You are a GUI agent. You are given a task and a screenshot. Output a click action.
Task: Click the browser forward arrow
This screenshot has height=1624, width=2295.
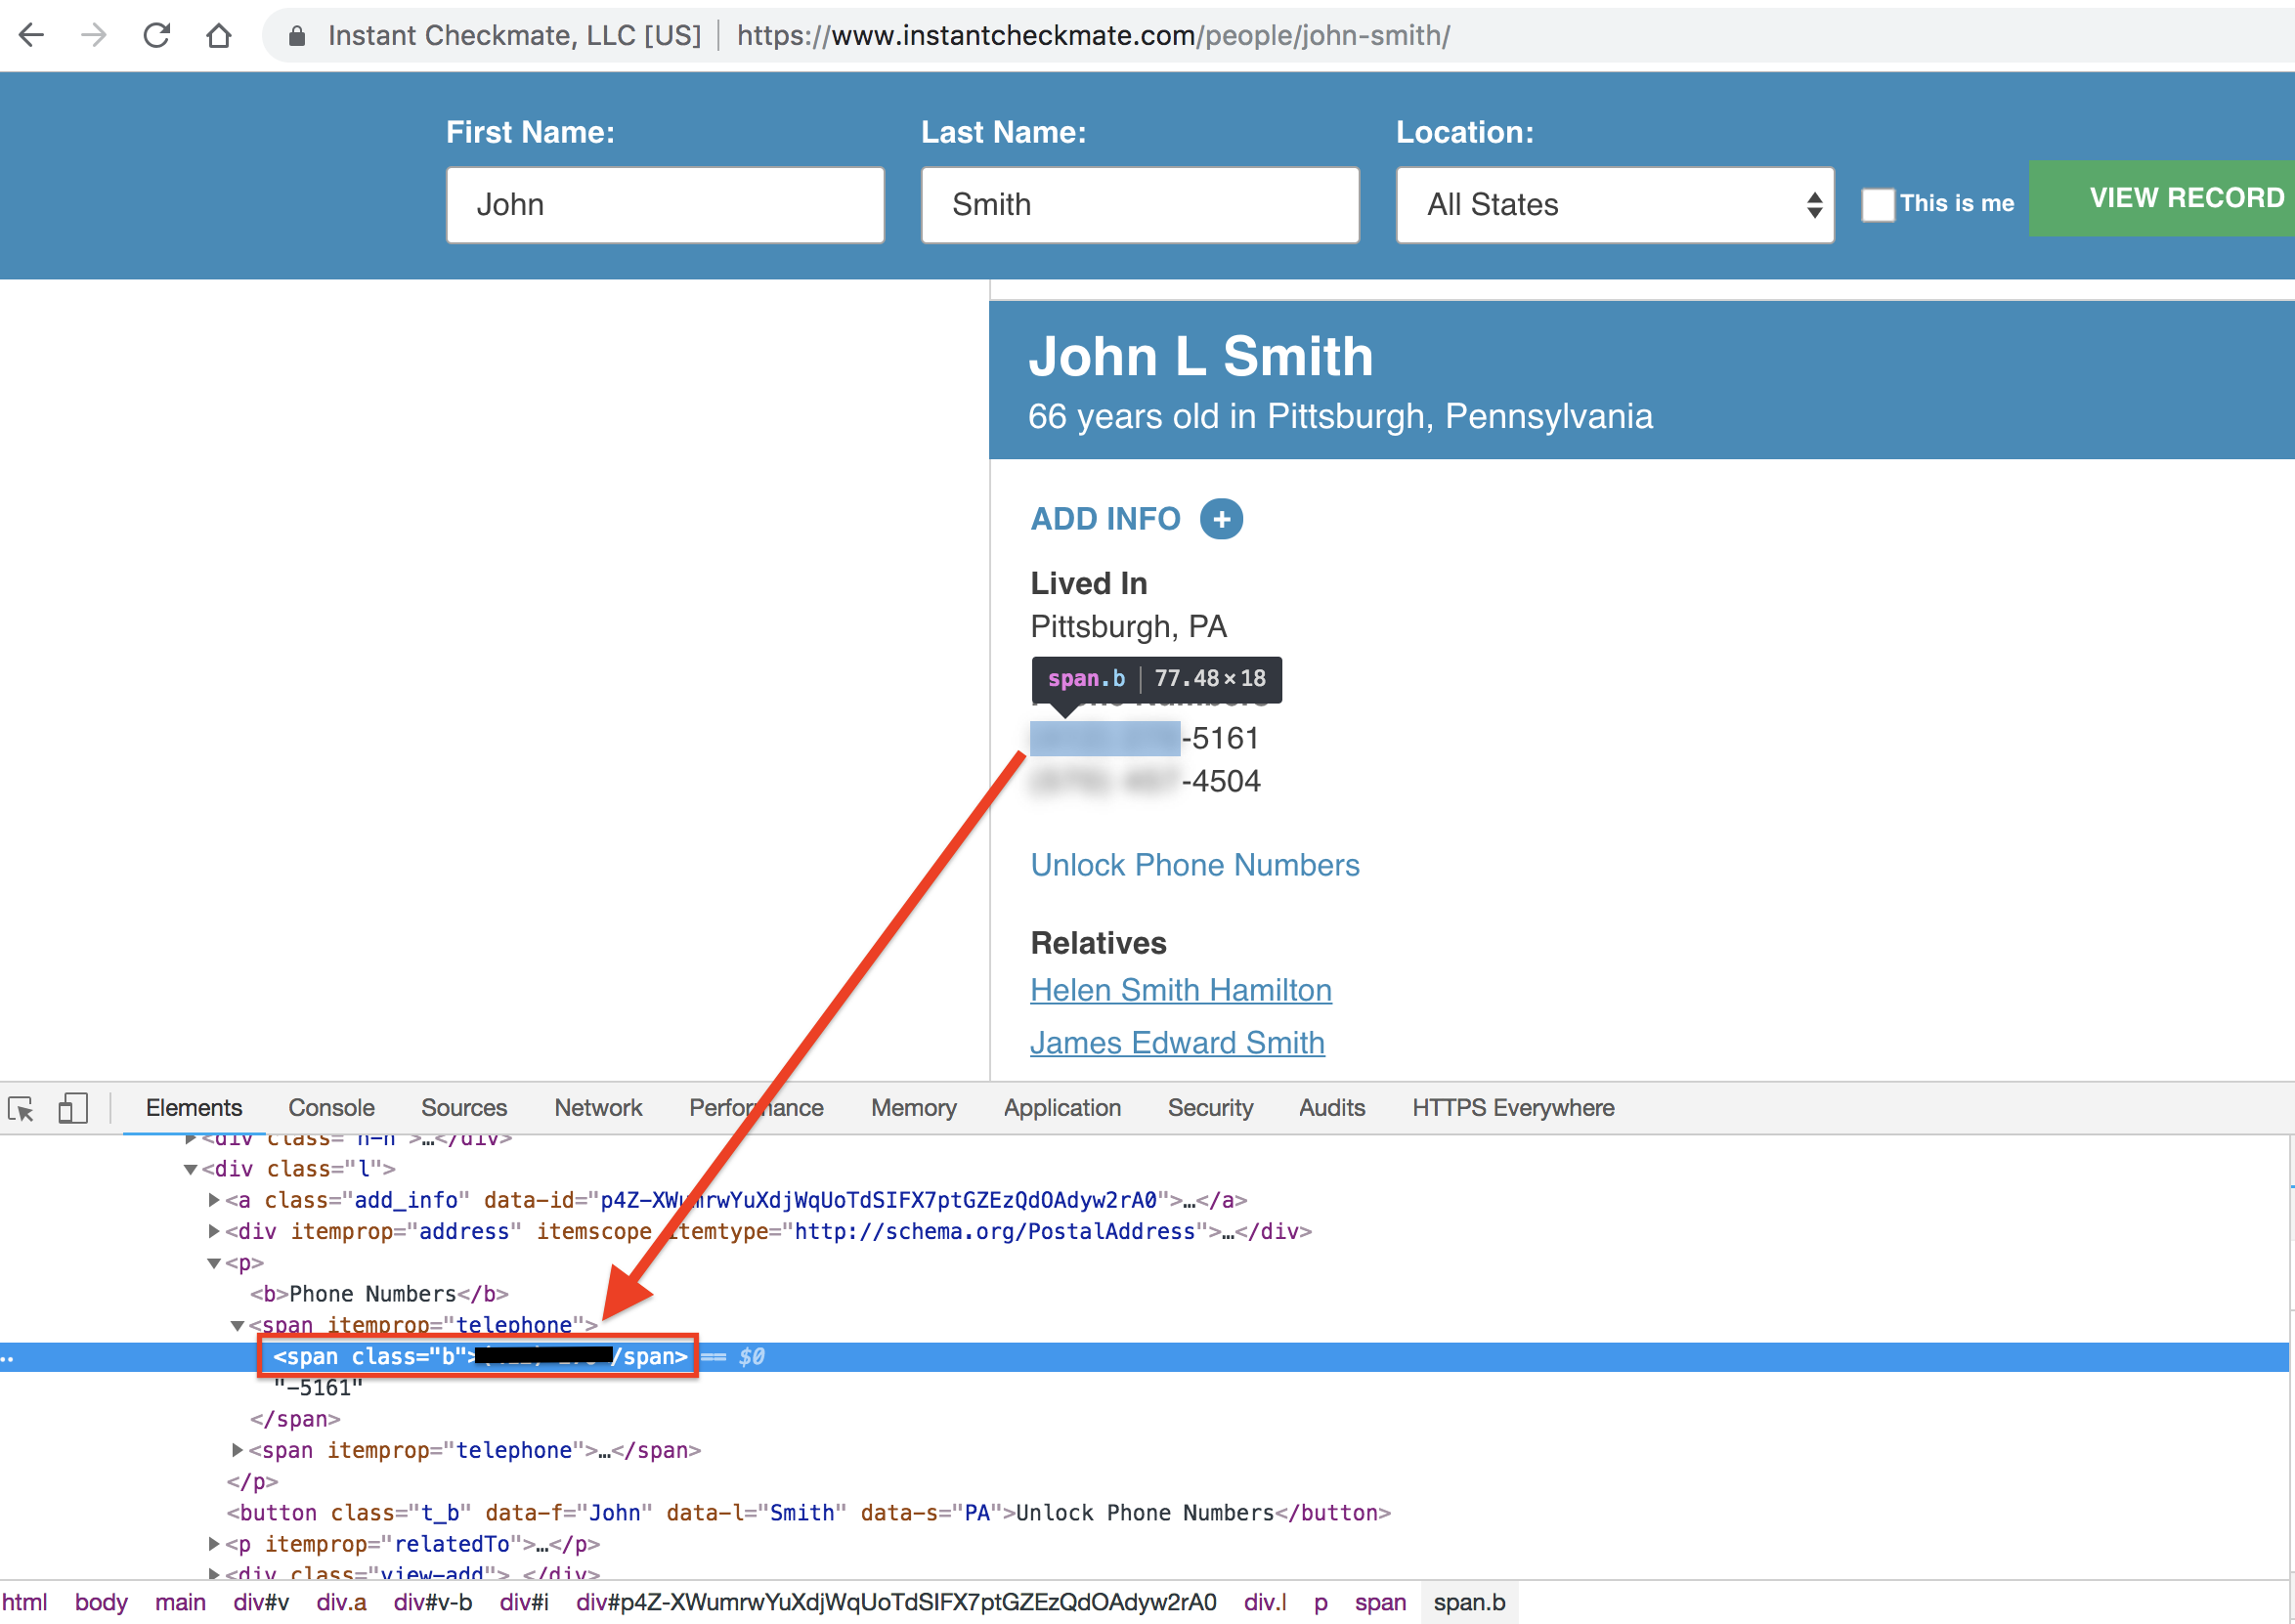pyautogui.click(x=94, y=36)
